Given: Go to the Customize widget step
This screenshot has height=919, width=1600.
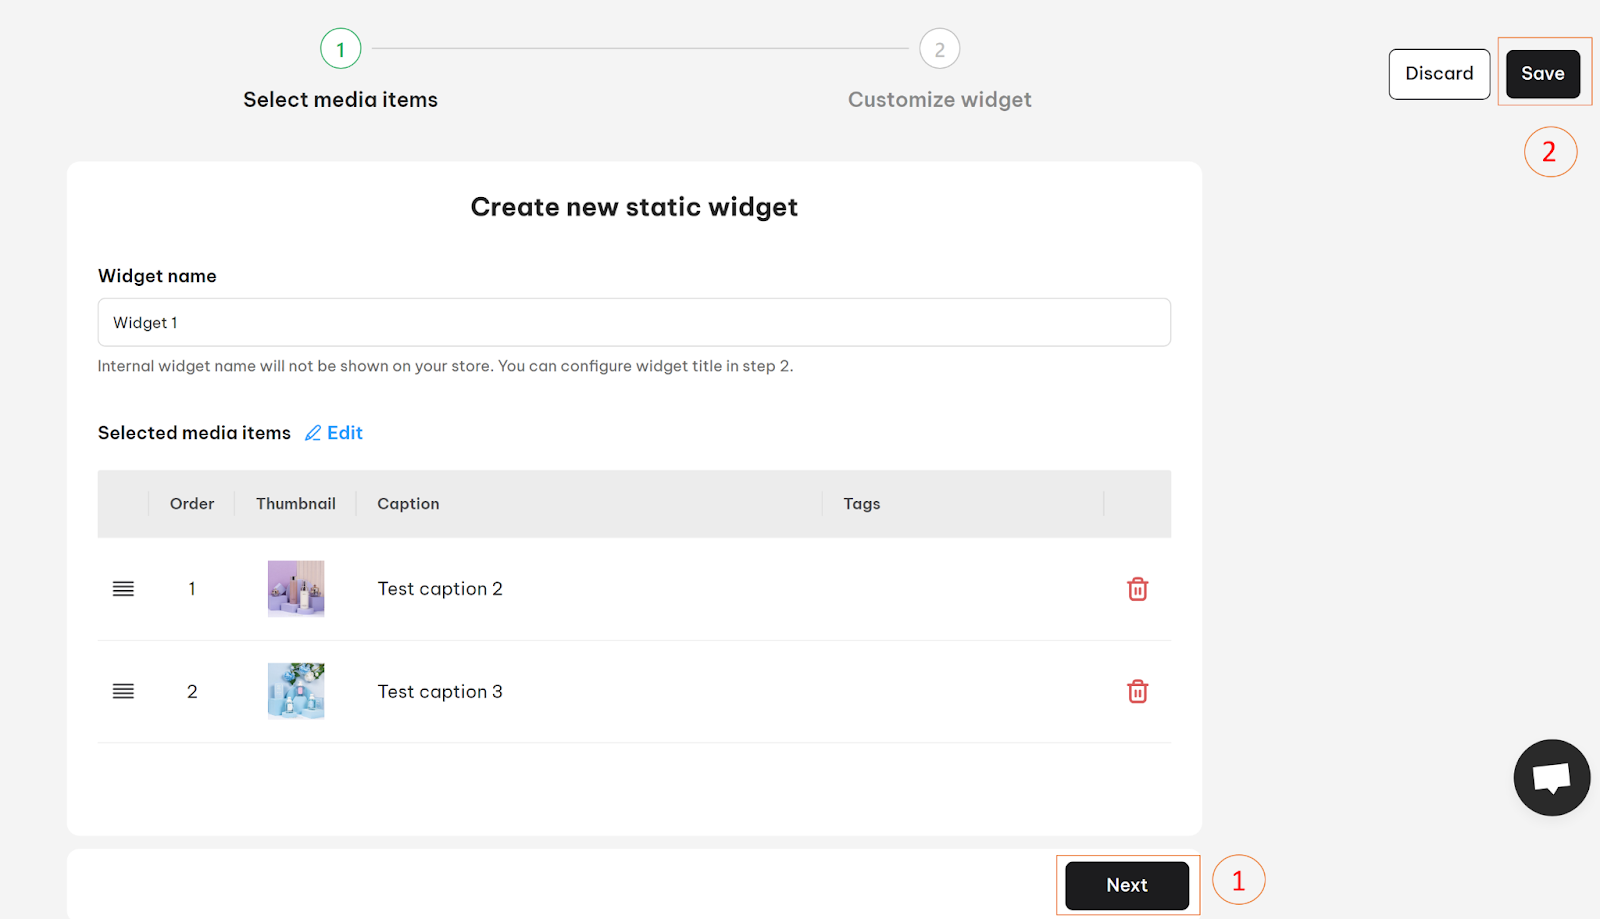Looking at the screenshot, I should coord(939,100).
